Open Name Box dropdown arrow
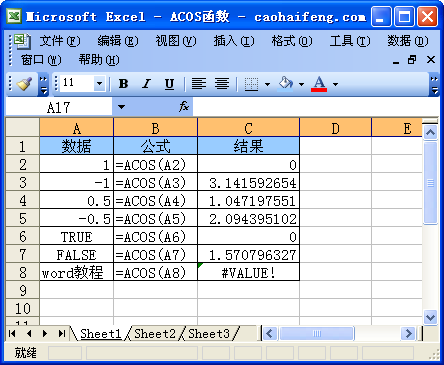 coord(121,107)
